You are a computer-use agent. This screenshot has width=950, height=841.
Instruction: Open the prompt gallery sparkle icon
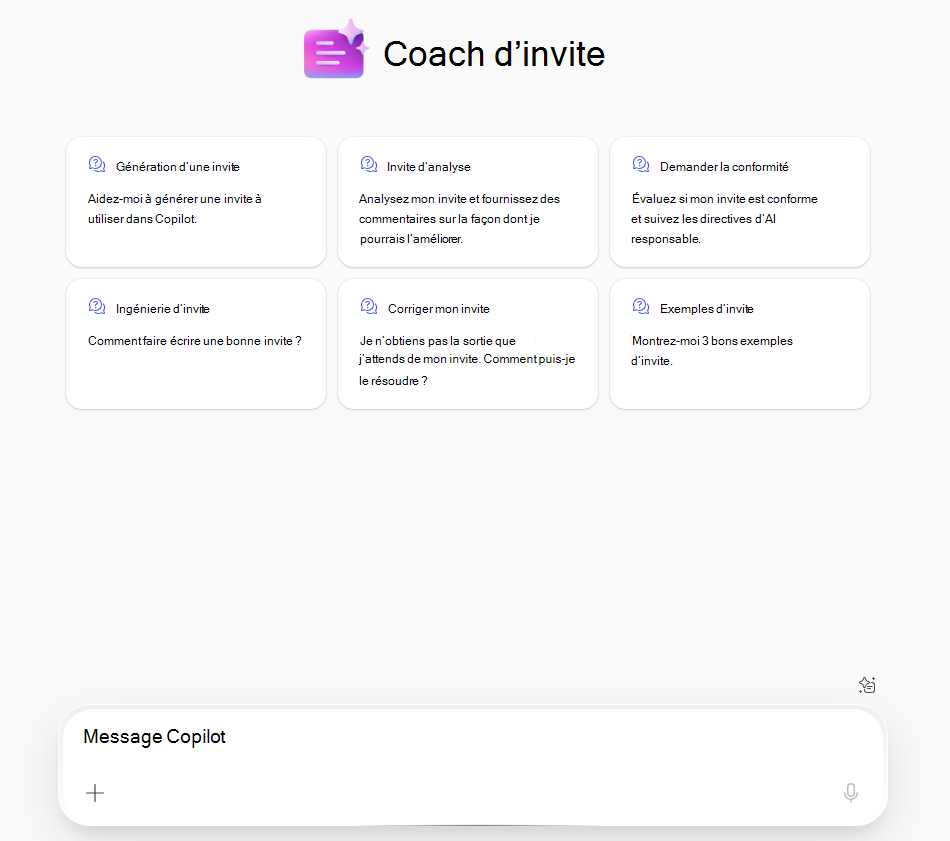pyautogui.click(x=867, y=685)
